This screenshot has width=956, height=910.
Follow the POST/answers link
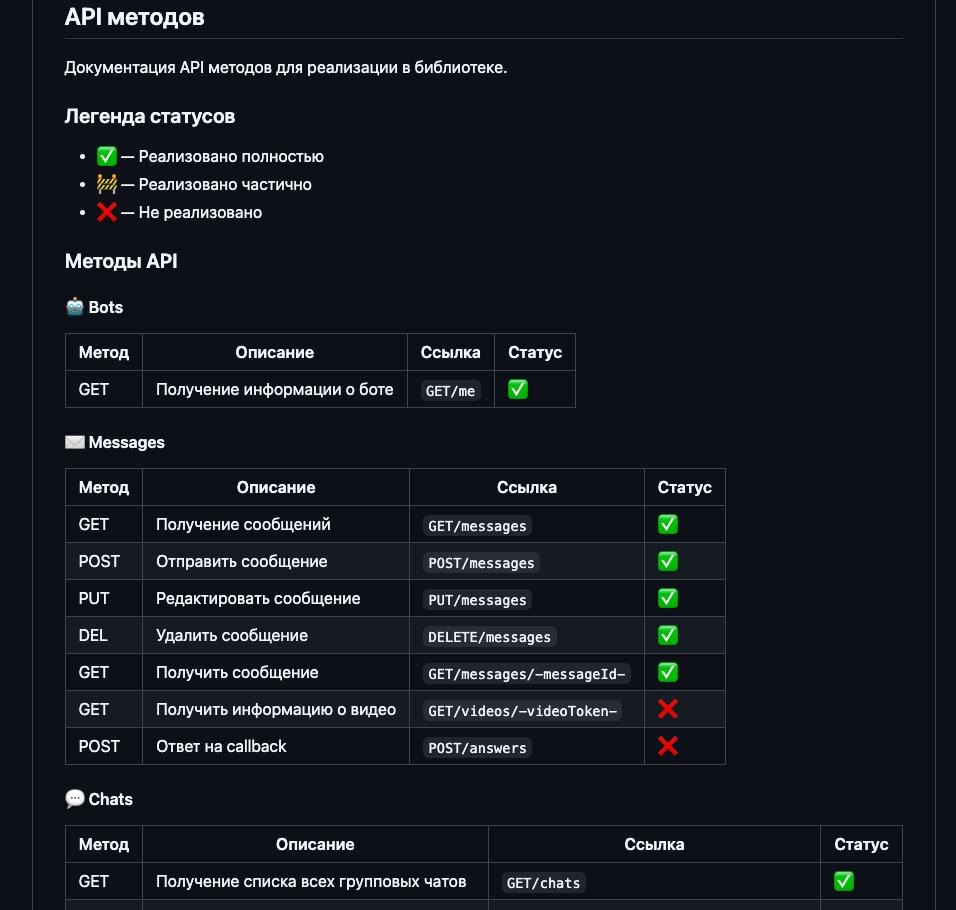coord(477,748)
